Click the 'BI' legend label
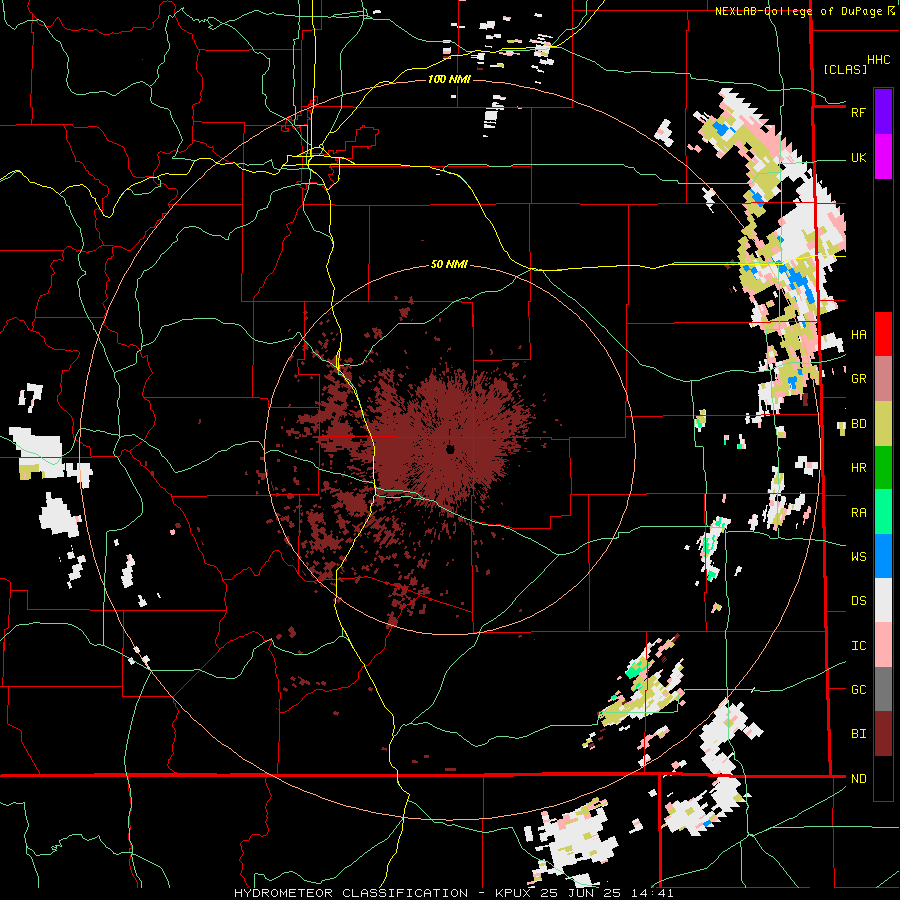The width and height of the screenshot is (900, 900). [858, 734]
